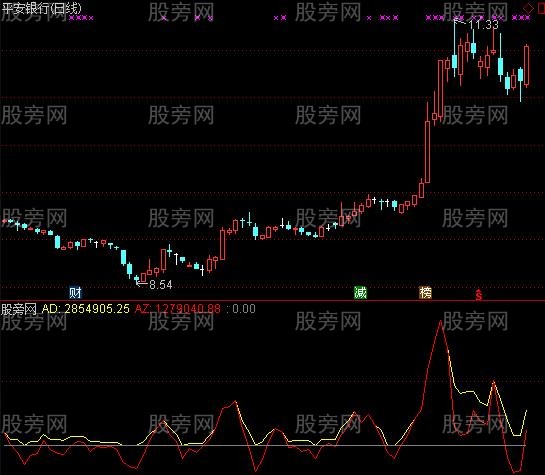The height and width of the screenshot is (475, 545).
Task: Click the 0.00 indicator value
Action: click(244, 309)
